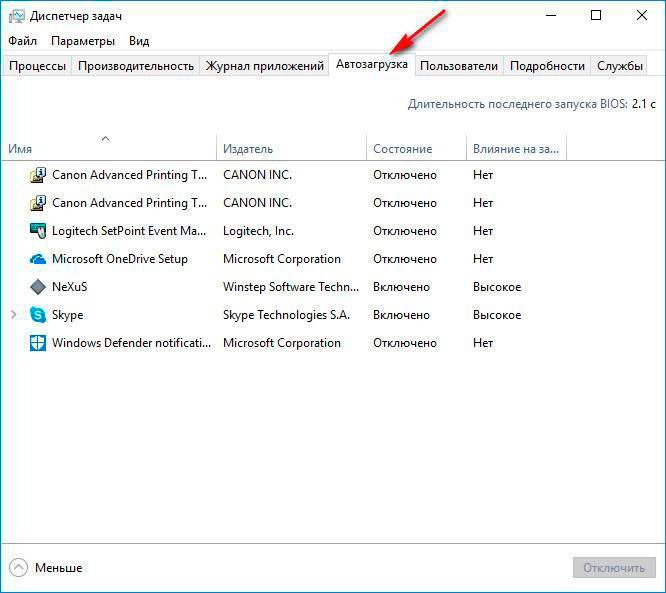Select the Автозагрузка tab
This screenshot has height=593, width=666.
tap(372, 64)
